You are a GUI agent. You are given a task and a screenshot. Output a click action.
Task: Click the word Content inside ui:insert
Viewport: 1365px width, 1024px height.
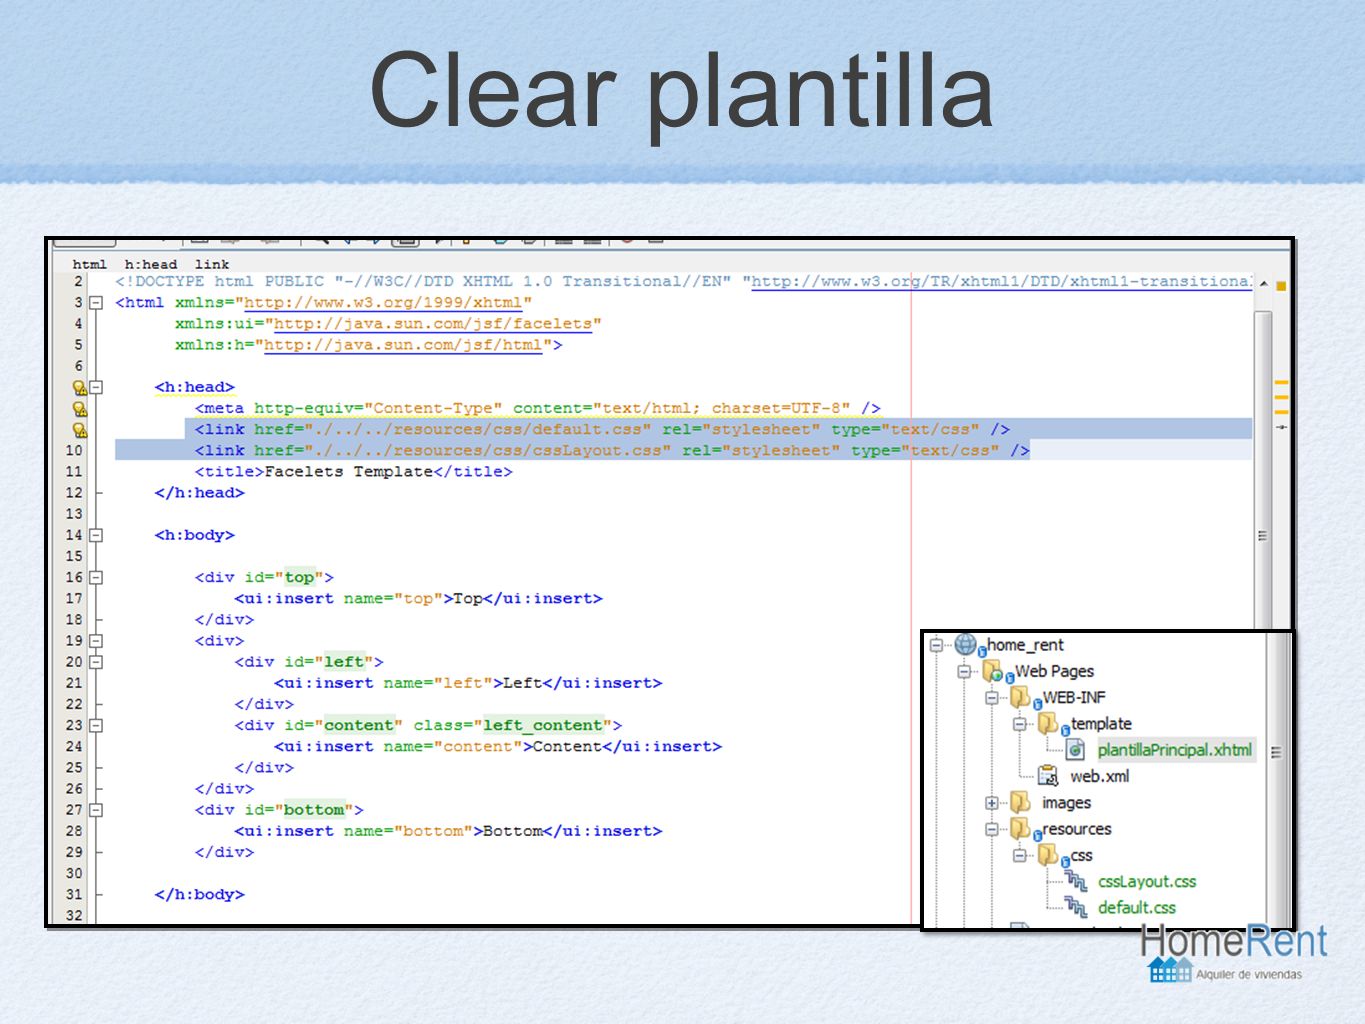[567, 746]
